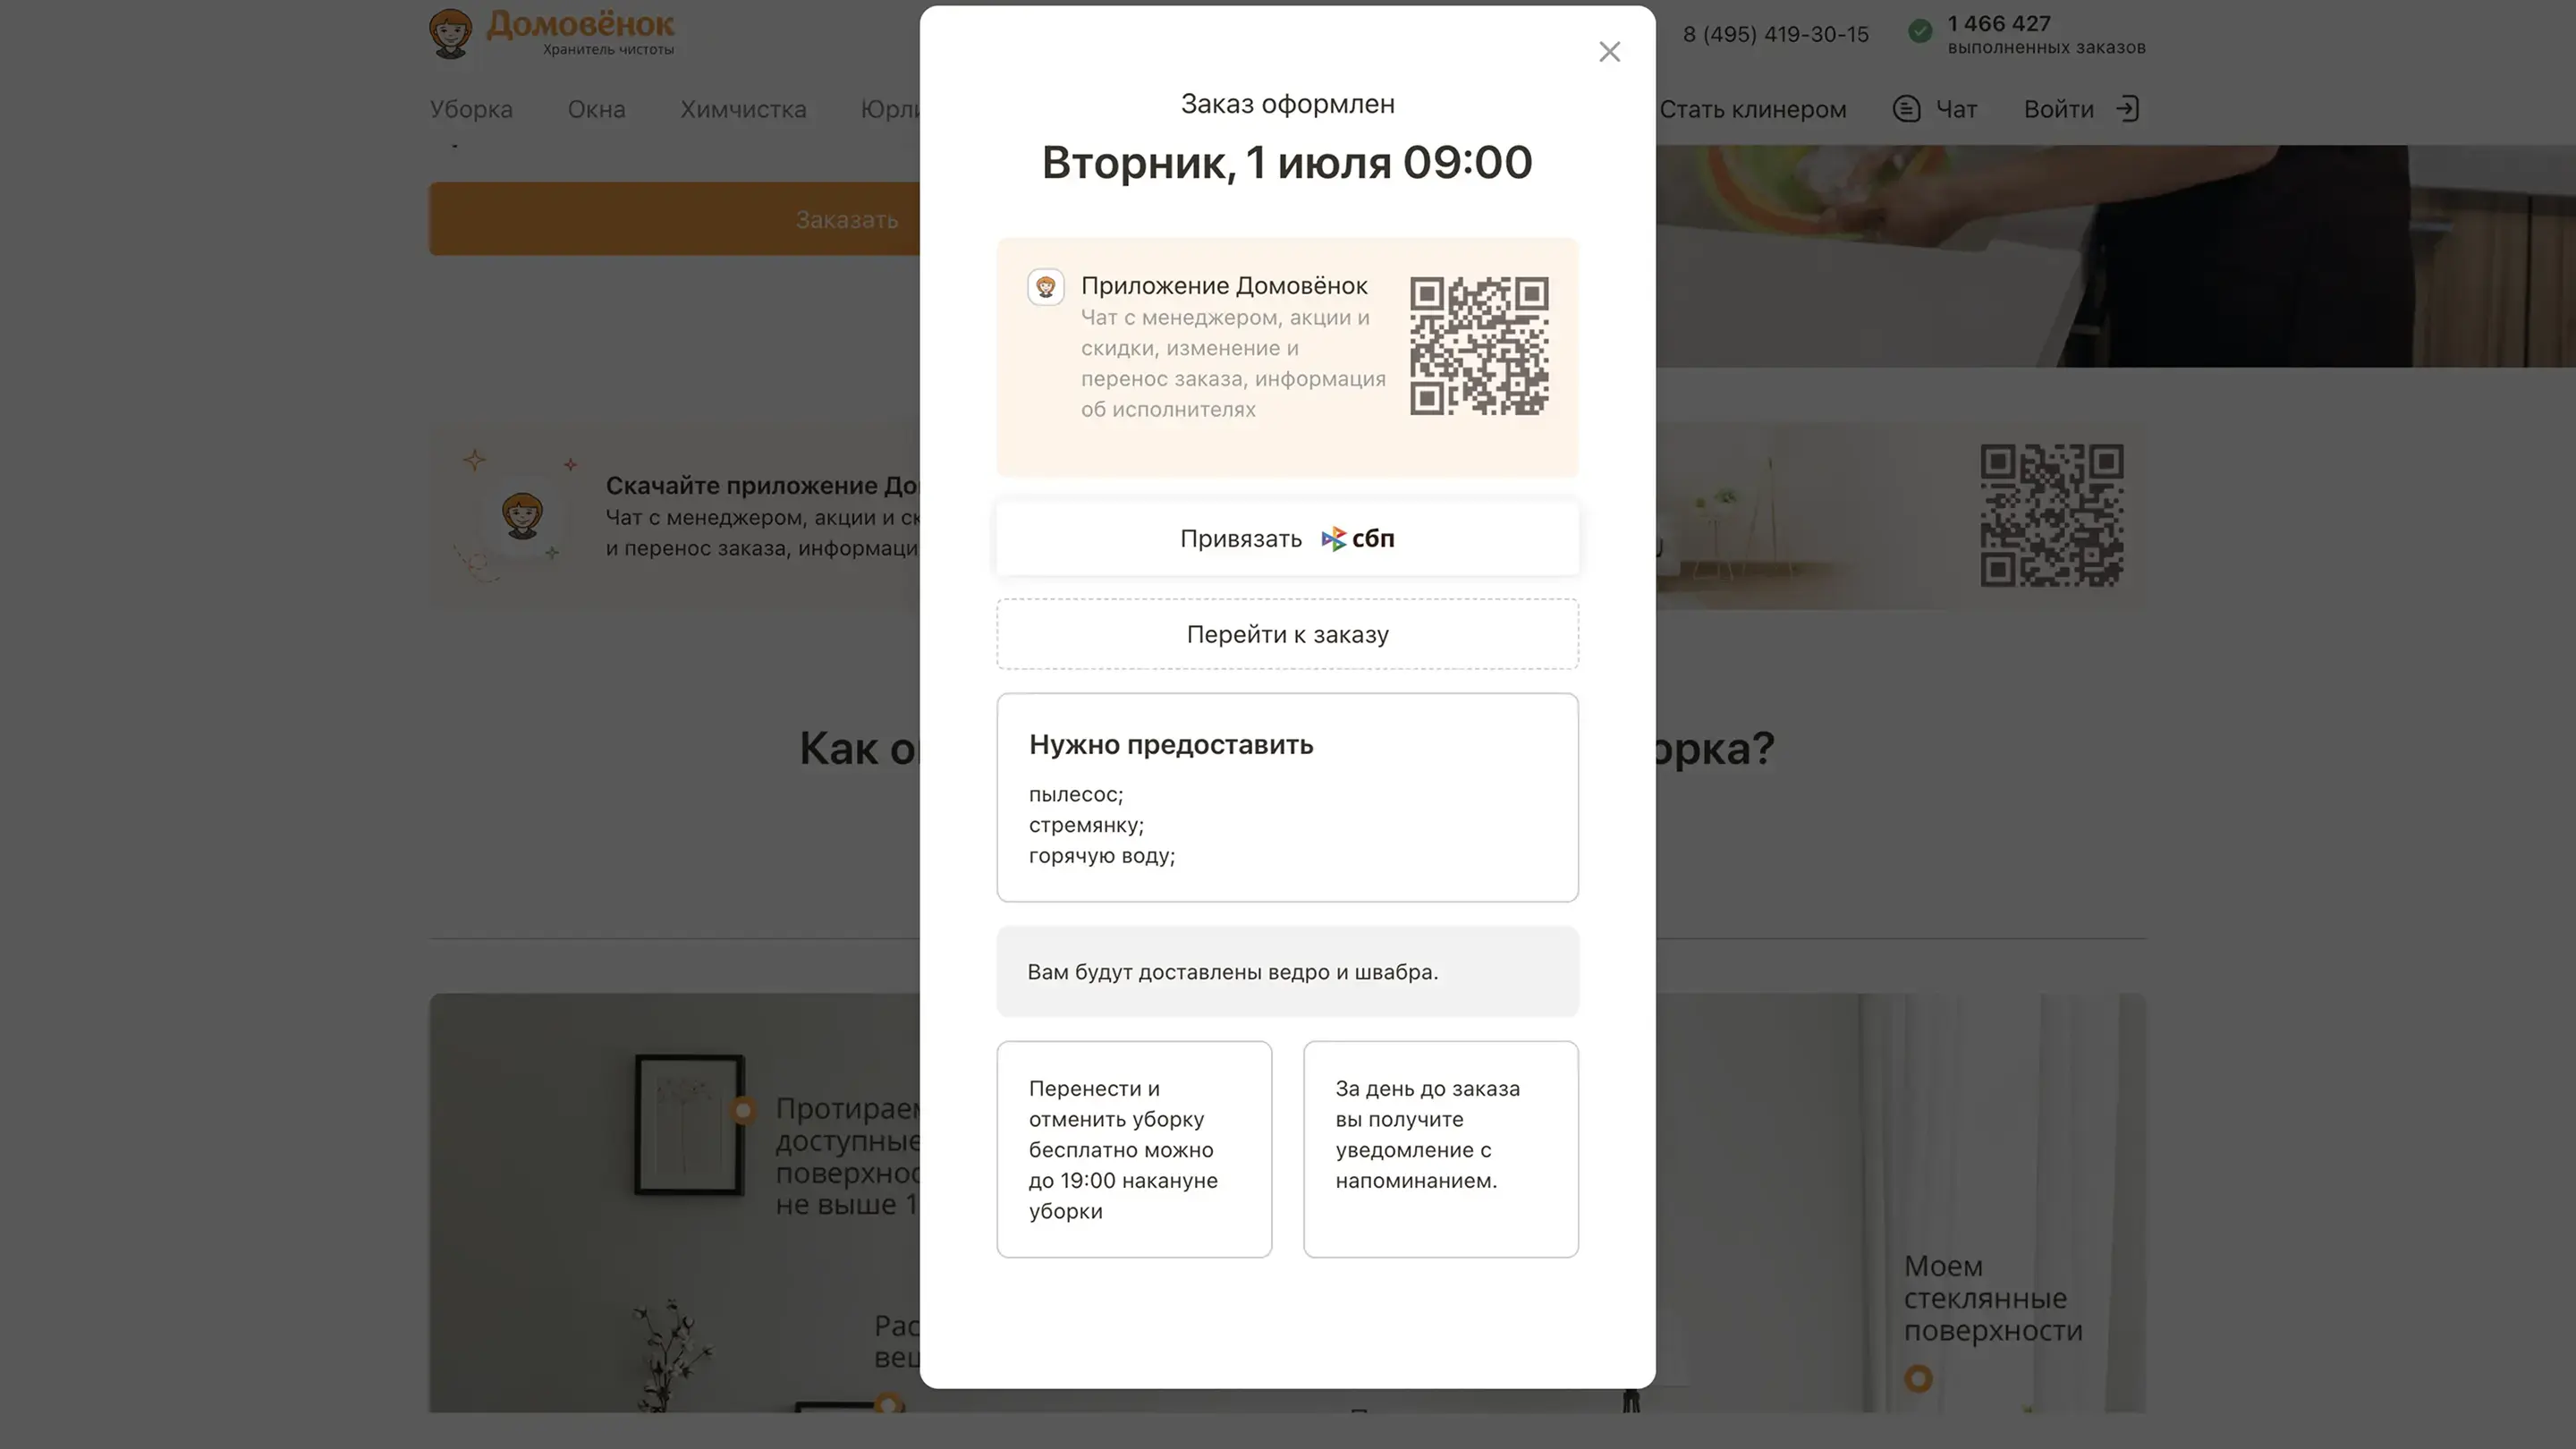The width and height of the screenshot is (2576, 1449).
Task: Click the page QR code on right banner
Action: 2052,515
